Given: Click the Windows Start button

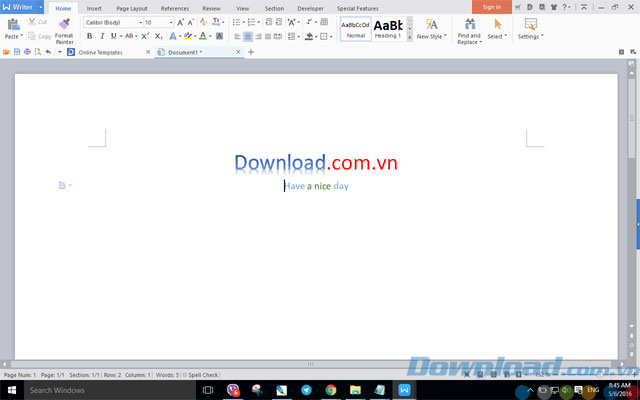Looking at the screenshot, I should pyautogui.click(x=12, y=390).
